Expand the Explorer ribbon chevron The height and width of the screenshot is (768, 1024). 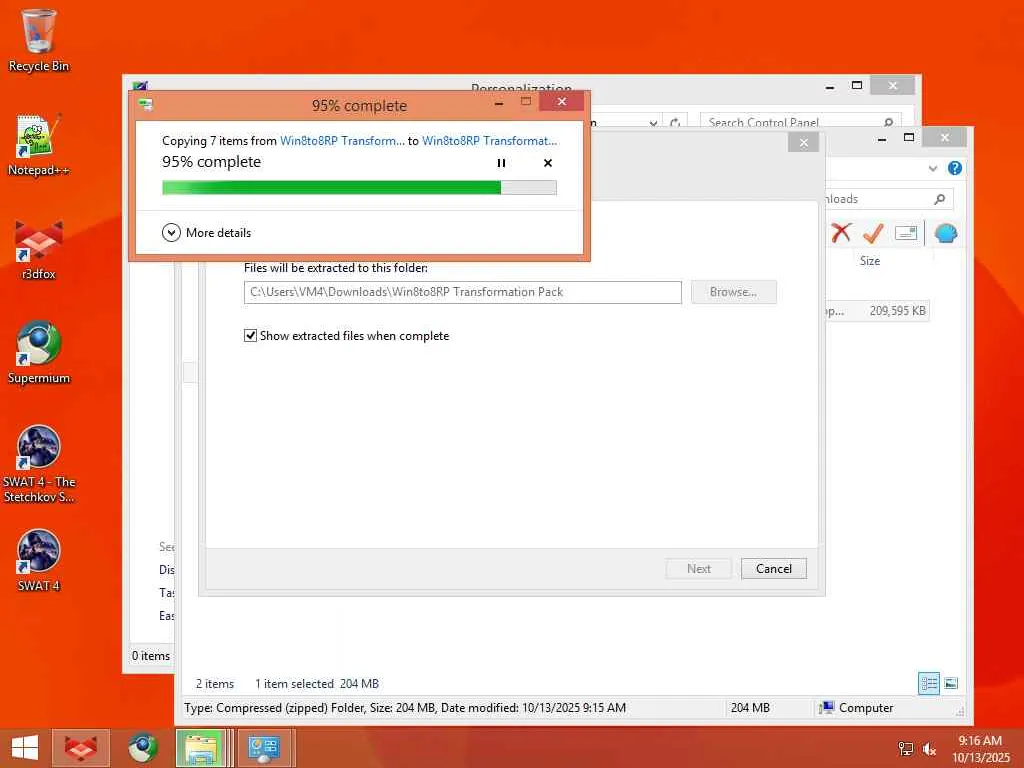point(933,168)
